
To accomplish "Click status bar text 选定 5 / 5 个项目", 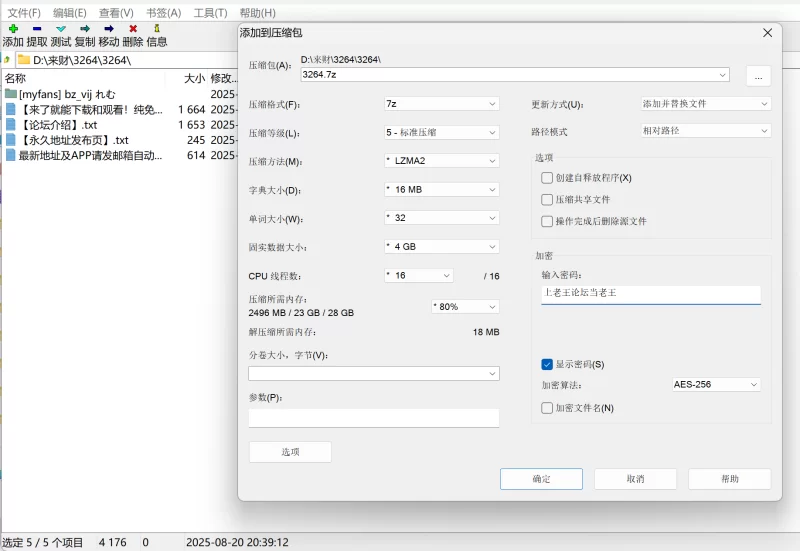I will [x=42, y=542].
